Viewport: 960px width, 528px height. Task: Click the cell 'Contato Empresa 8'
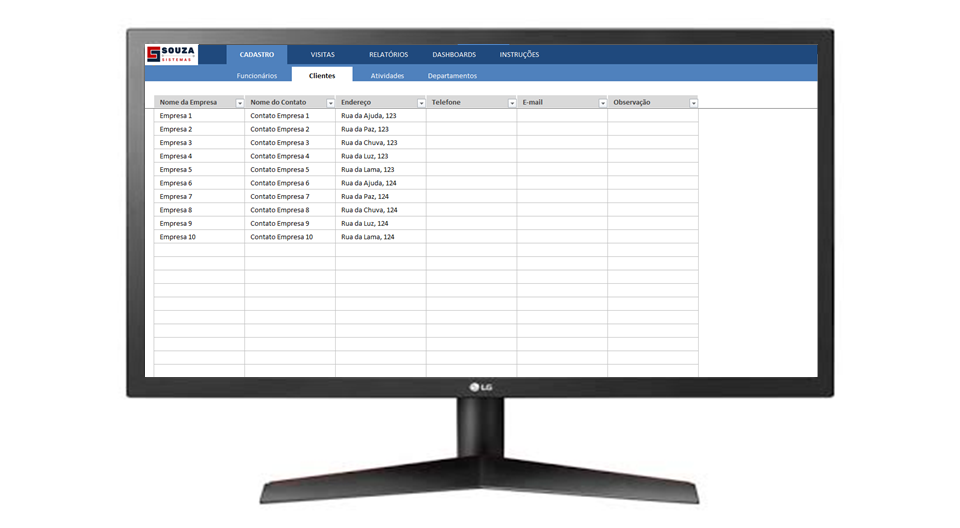point(290,210)
